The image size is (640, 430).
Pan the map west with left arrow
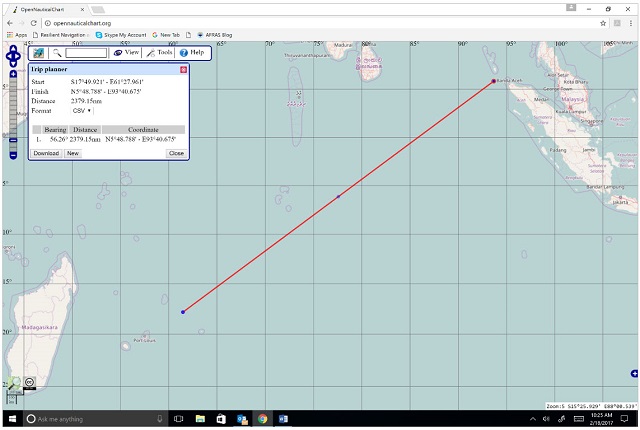(x=8, y=56)
